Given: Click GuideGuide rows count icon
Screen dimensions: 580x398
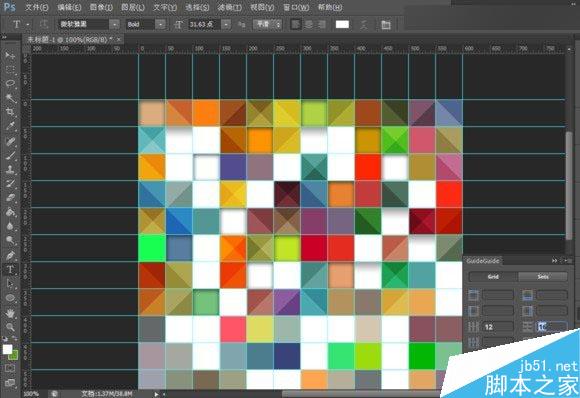Looking at the screenshot, I should [x=527, y=327].
